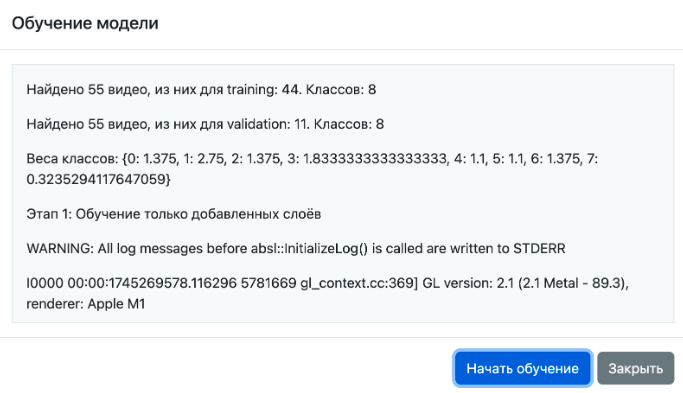Click the GL version: 2.1 text
This screenshot has width=683, height=393.
[468, 283]
